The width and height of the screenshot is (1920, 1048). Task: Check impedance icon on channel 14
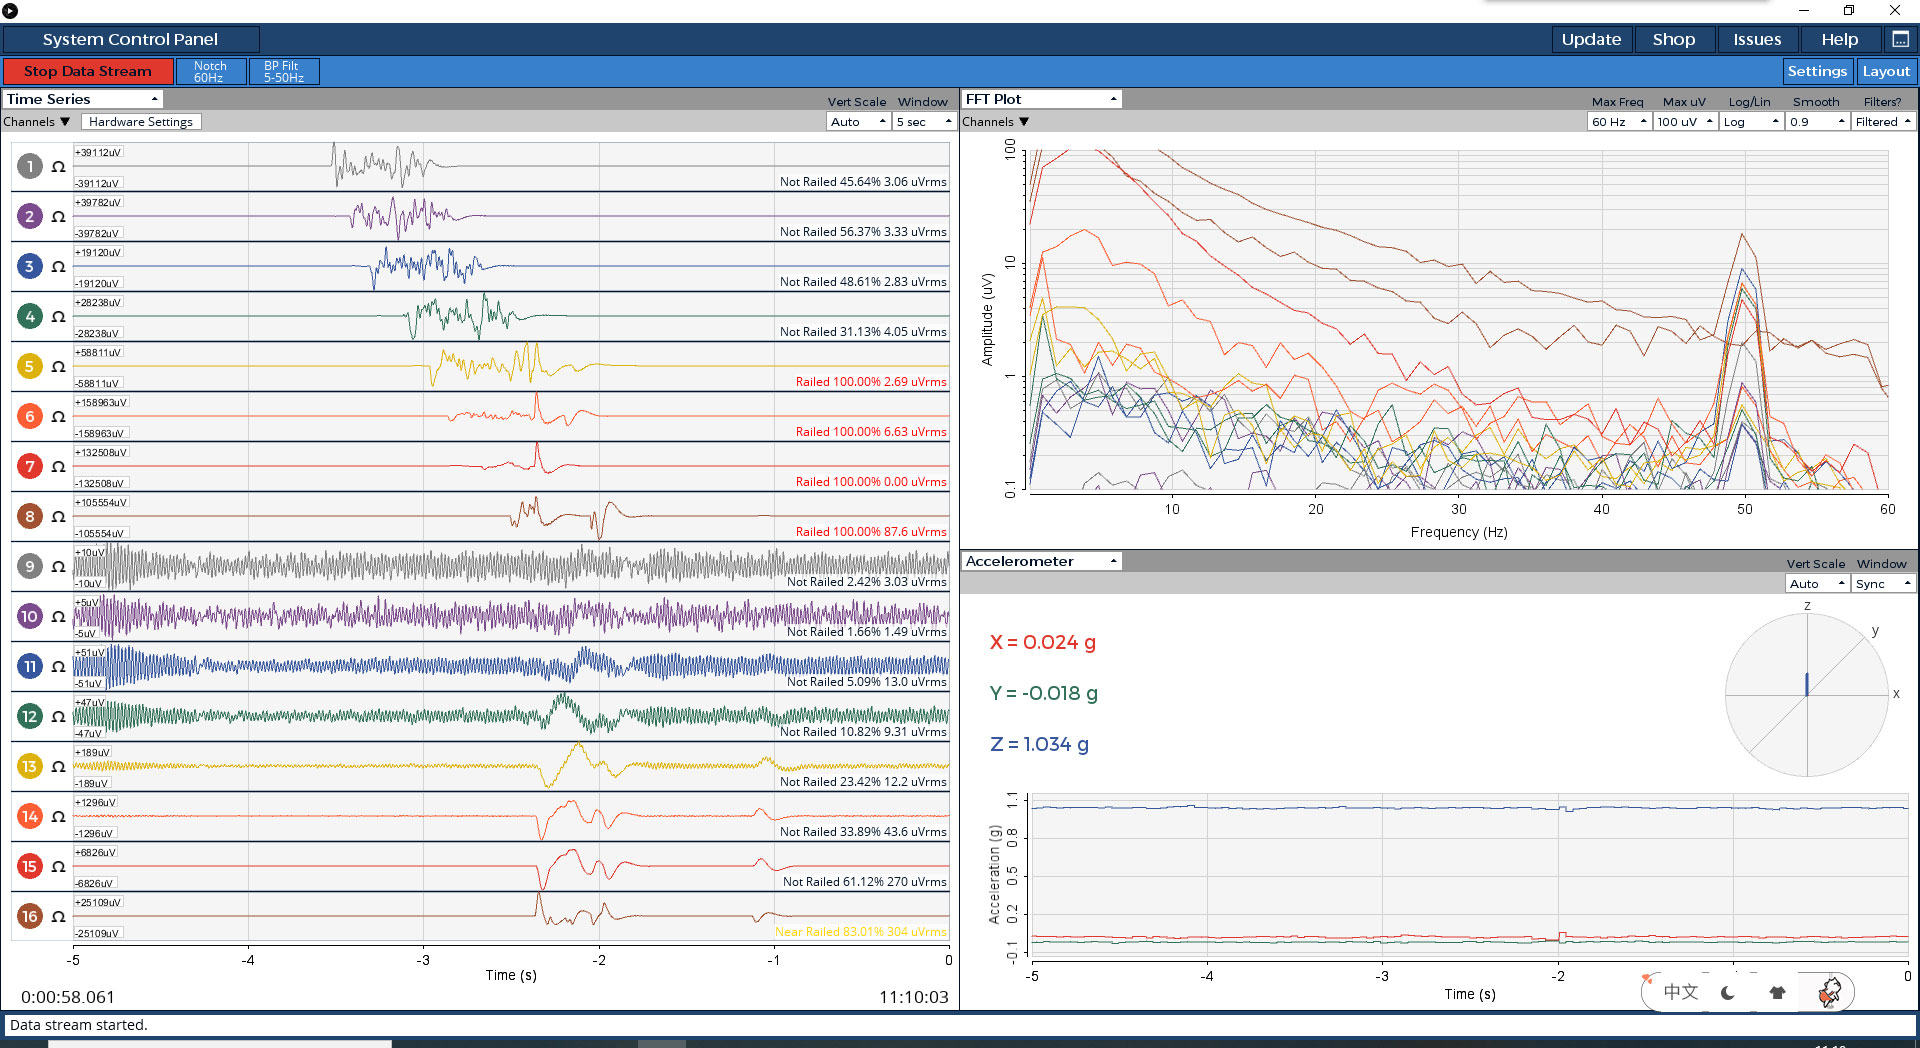tap(58, 817)
